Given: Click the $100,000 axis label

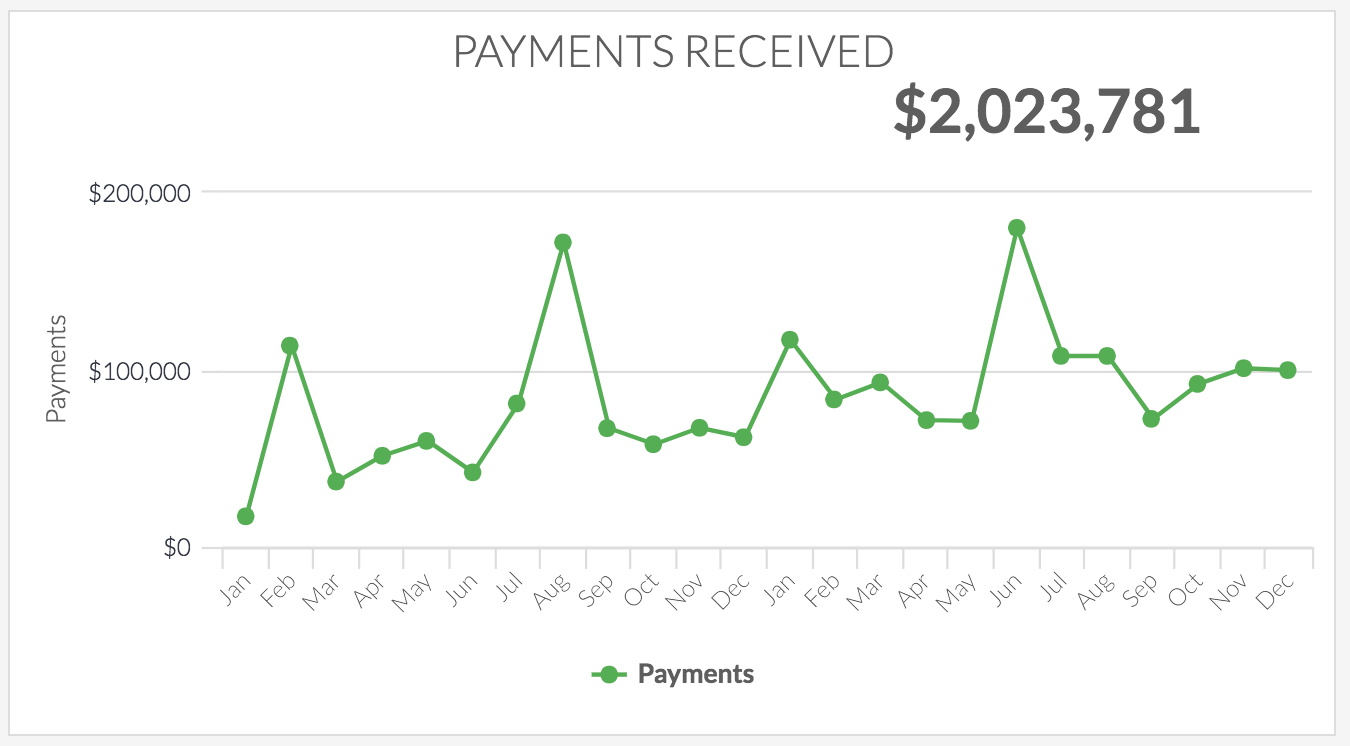Looking at the screenshot, I should [140, 372].
